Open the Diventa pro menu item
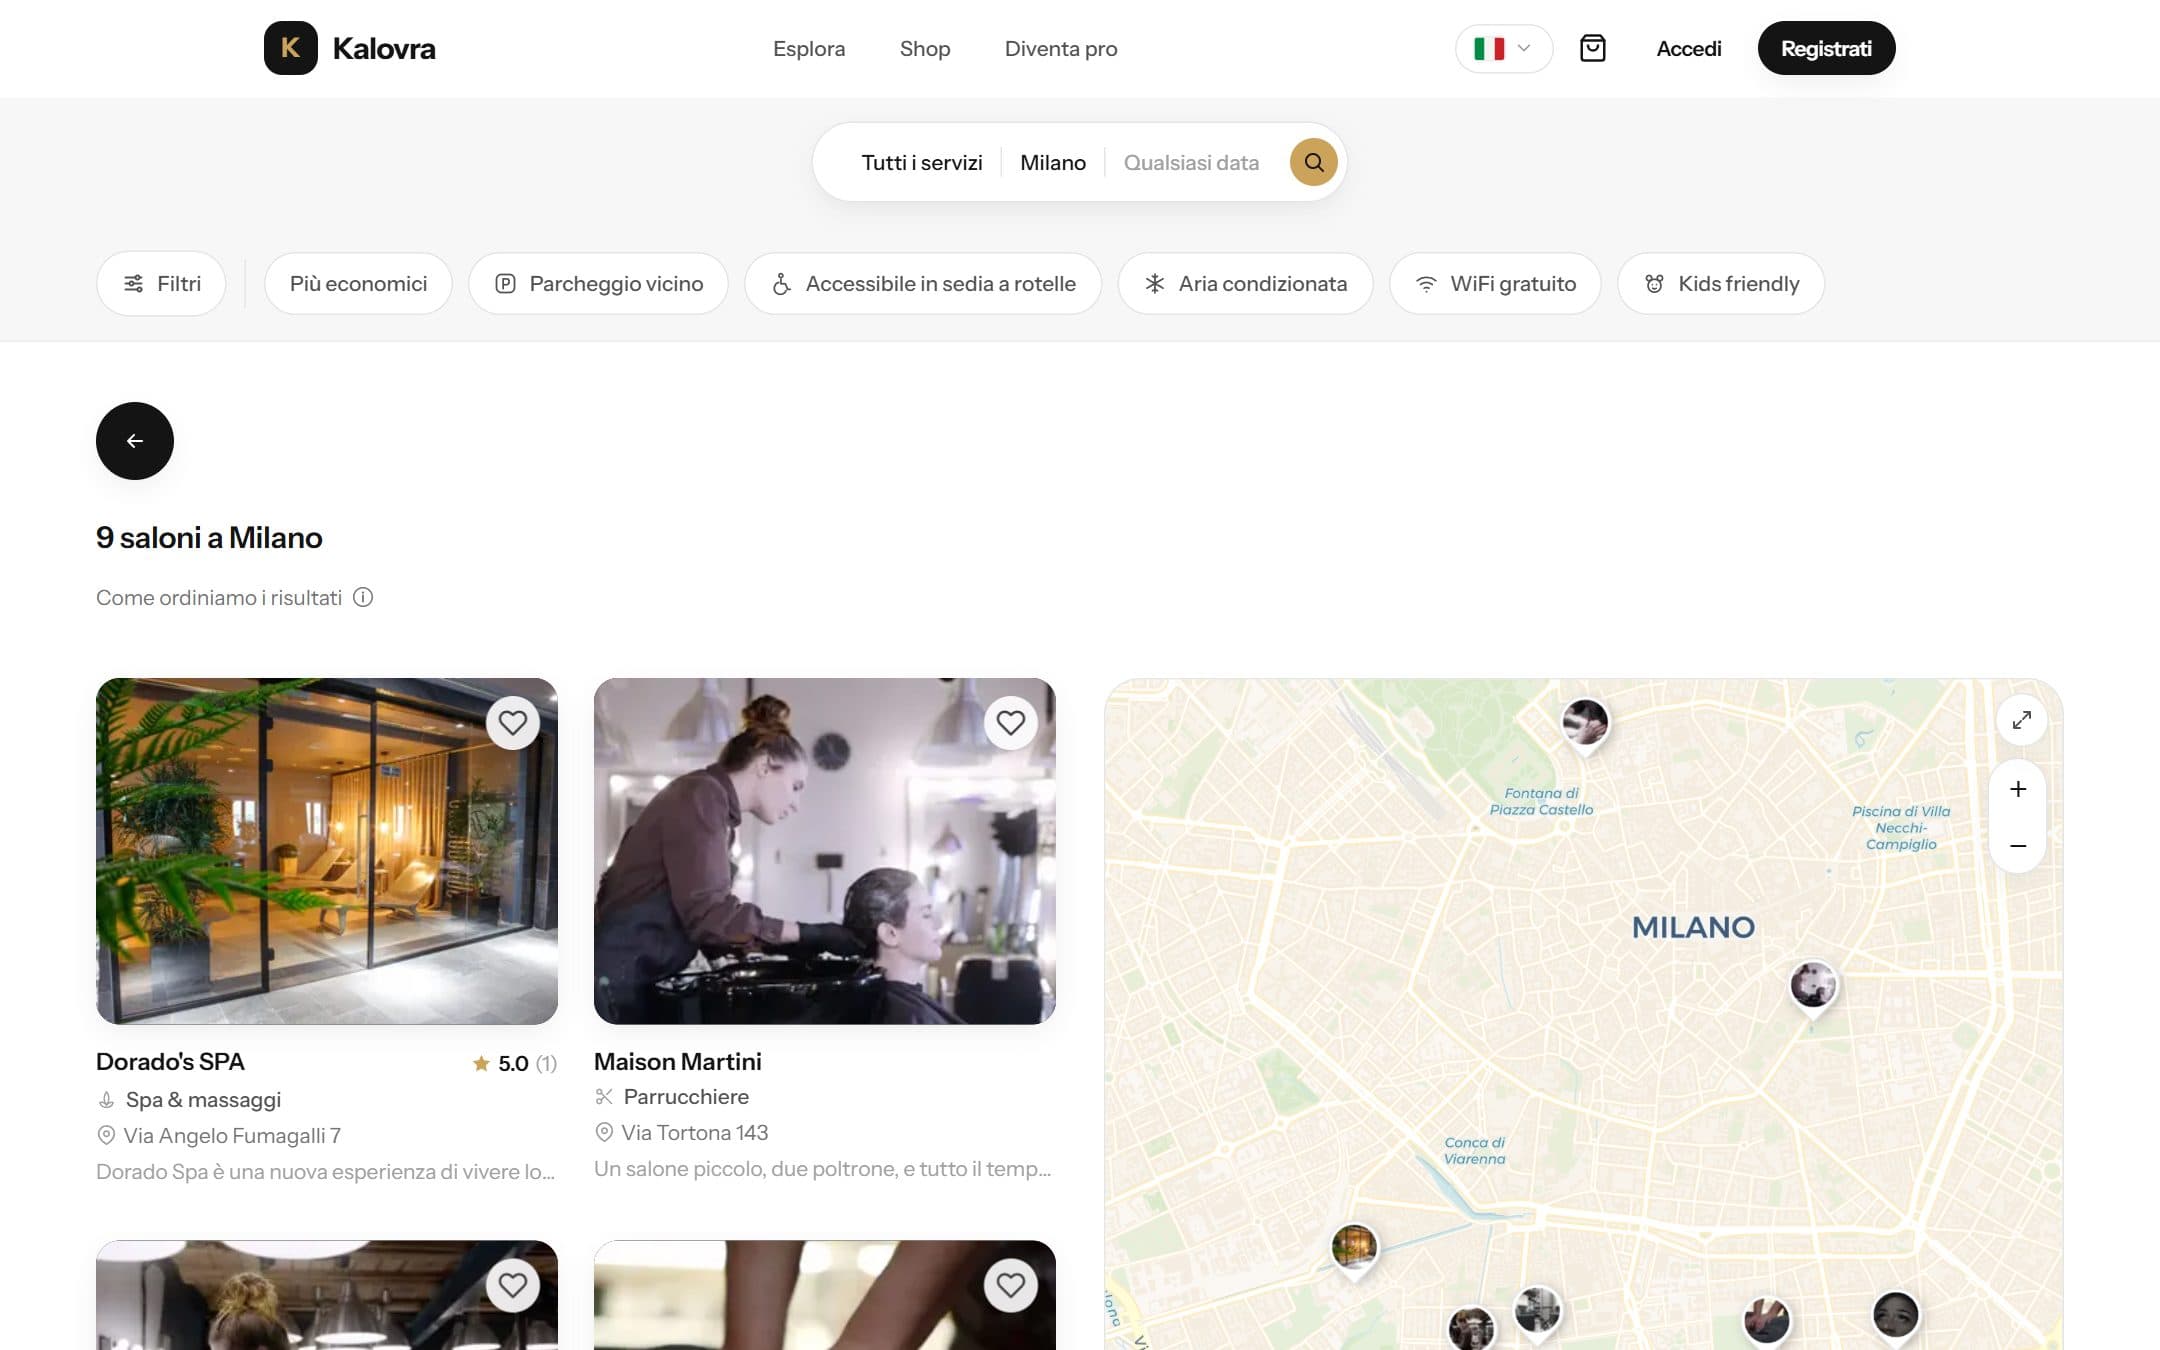The height and width of the screenshot is (1350, 2160). click(x=1060, y=48)
